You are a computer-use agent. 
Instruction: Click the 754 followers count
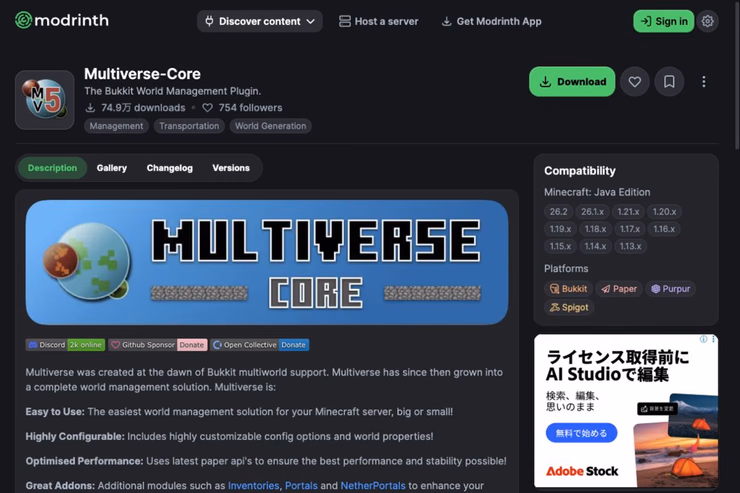[x=242, y=108]
